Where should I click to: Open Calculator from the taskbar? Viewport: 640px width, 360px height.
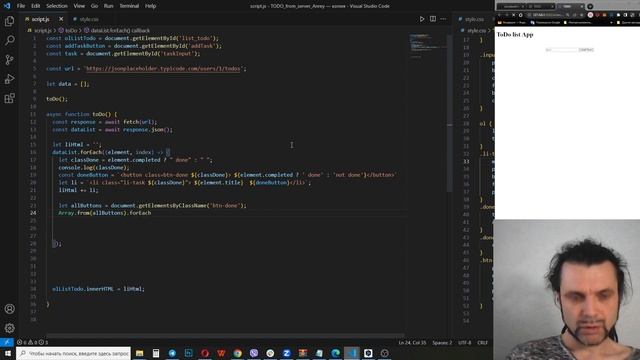coord(156,353)
